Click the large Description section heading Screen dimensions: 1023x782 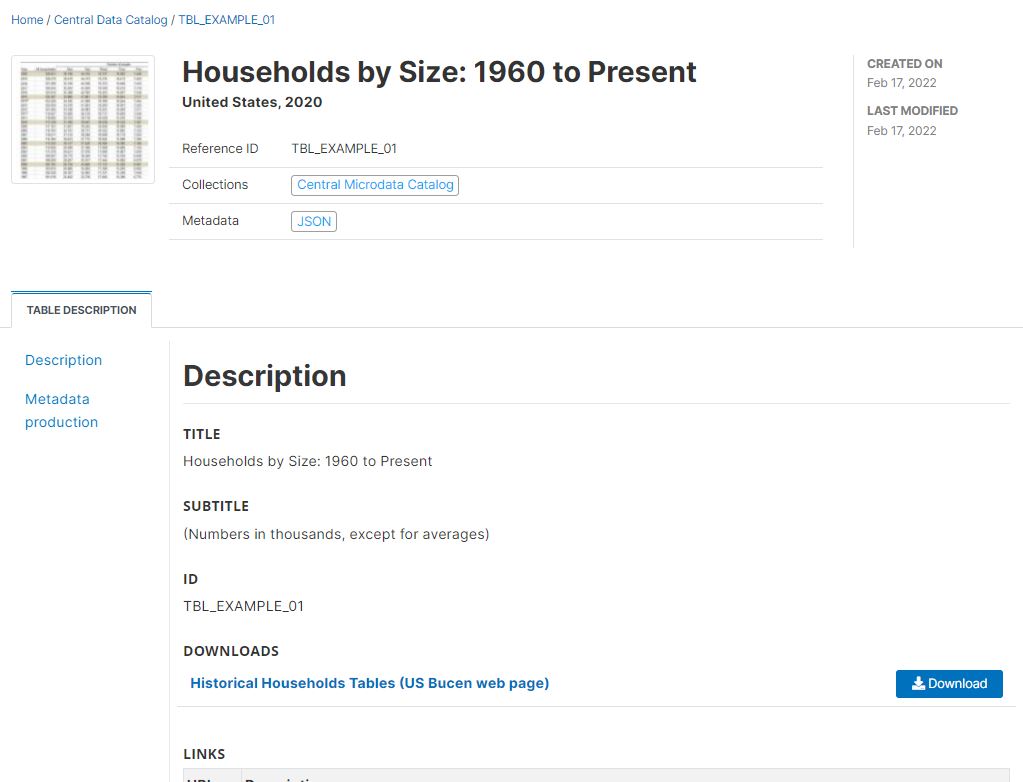(x=265, y=376)
